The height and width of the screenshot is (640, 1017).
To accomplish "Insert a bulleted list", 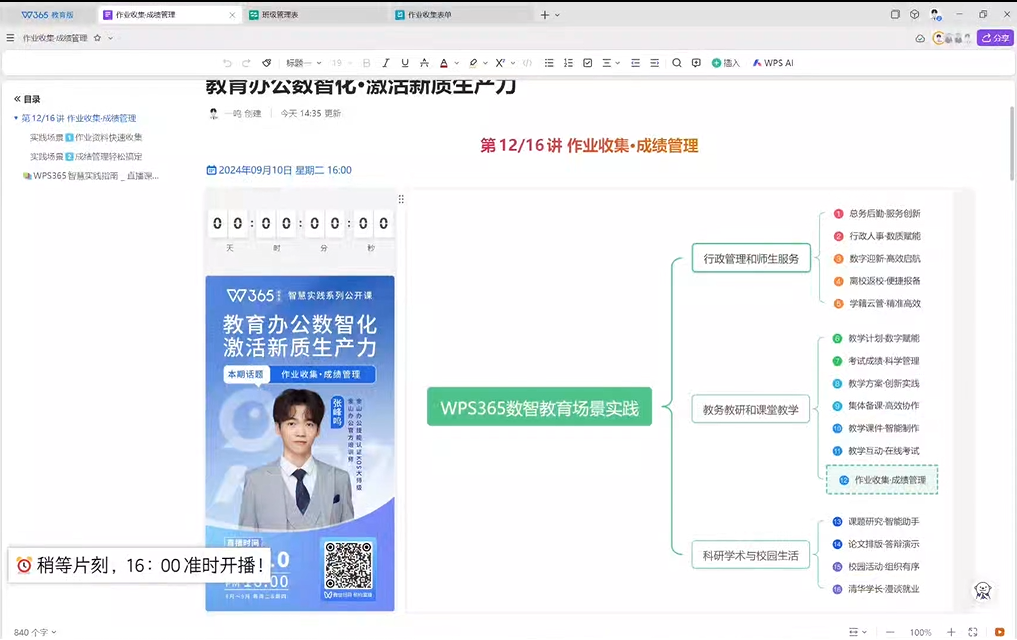I will (x=549, y=63).
